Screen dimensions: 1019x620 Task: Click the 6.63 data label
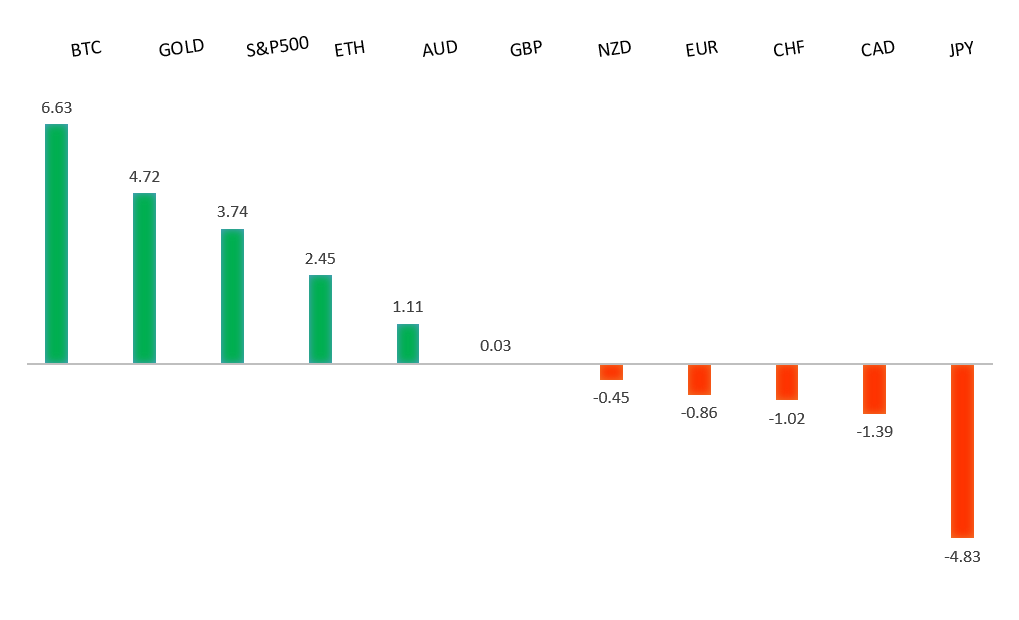click(x=57, y=107)
